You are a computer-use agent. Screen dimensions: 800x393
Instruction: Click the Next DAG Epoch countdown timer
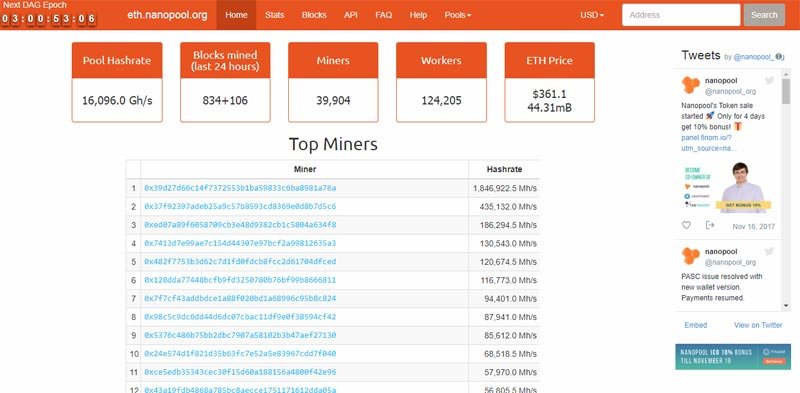coord(48,19)
